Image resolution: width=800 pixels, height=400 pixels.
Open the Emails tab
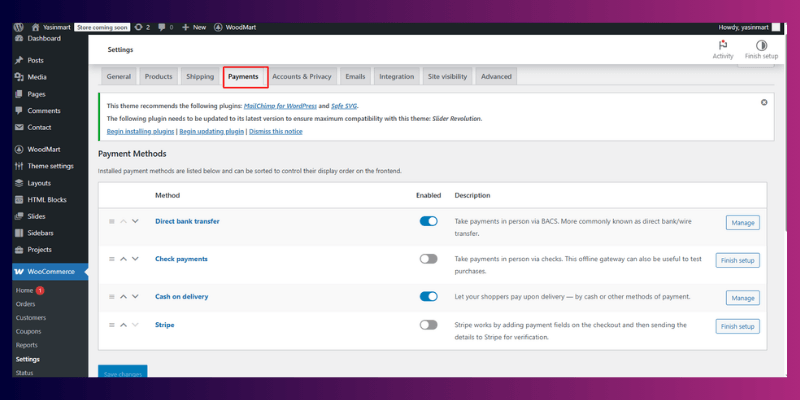[355, 77]
